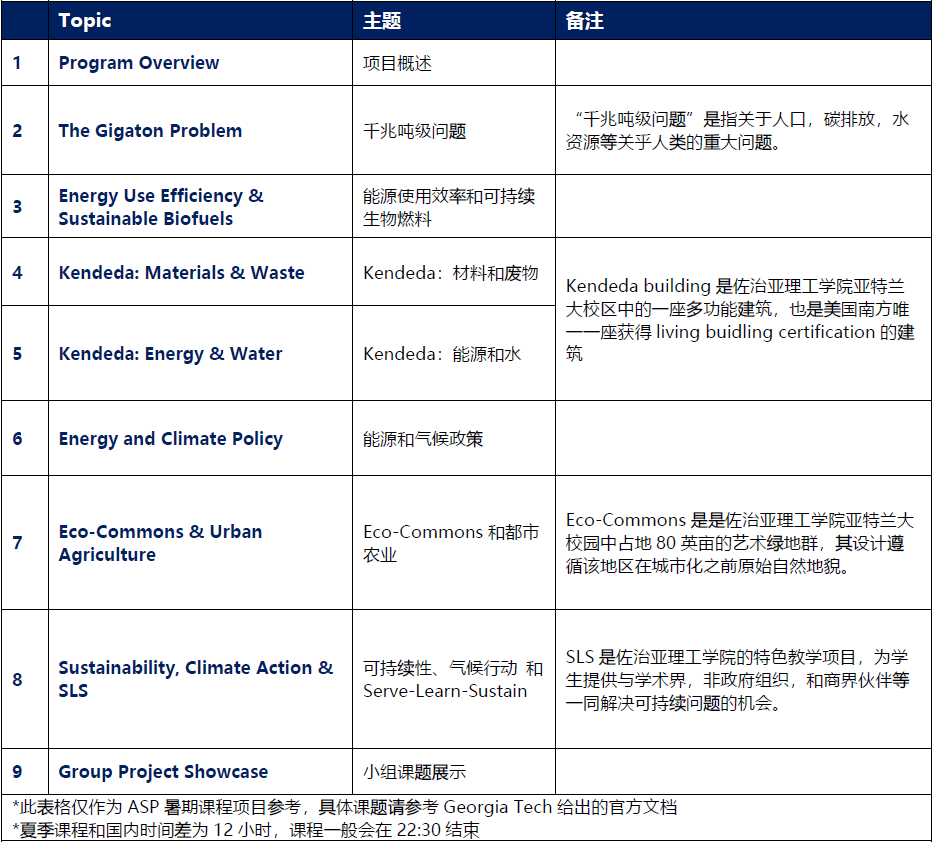The image size is (933, 842).
Task: Select The Gigaton Problem topic
Action: point(151,130)
